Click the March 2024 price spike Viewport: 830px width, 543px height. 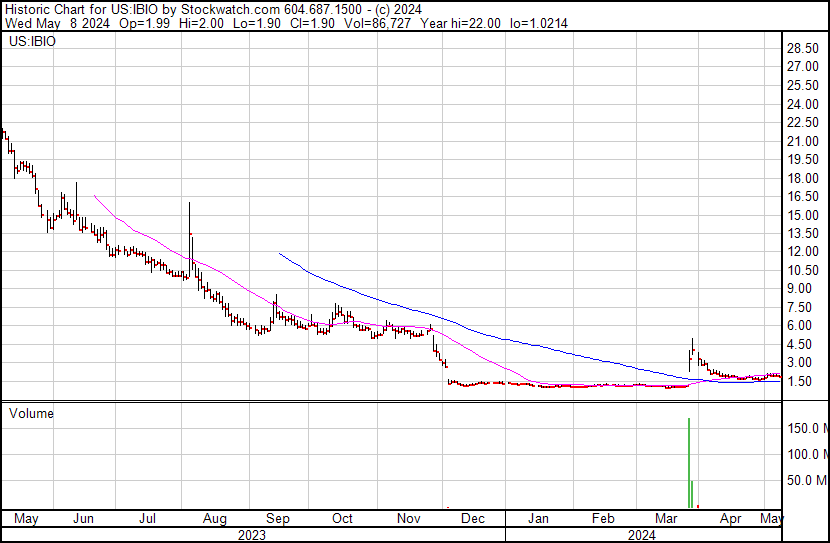692,340
